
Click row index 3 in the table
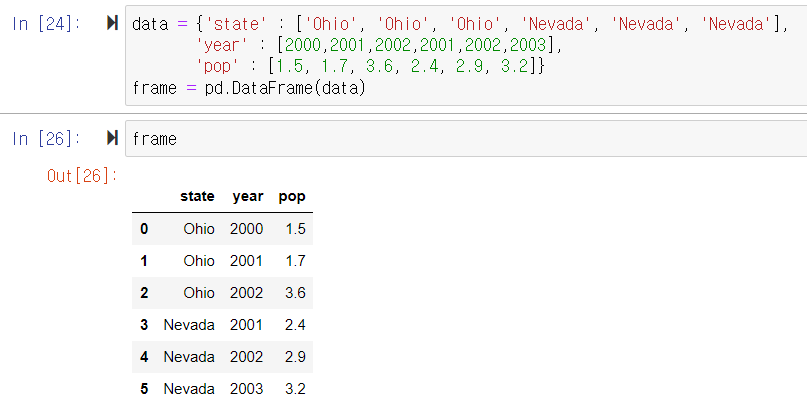point(144,325)
